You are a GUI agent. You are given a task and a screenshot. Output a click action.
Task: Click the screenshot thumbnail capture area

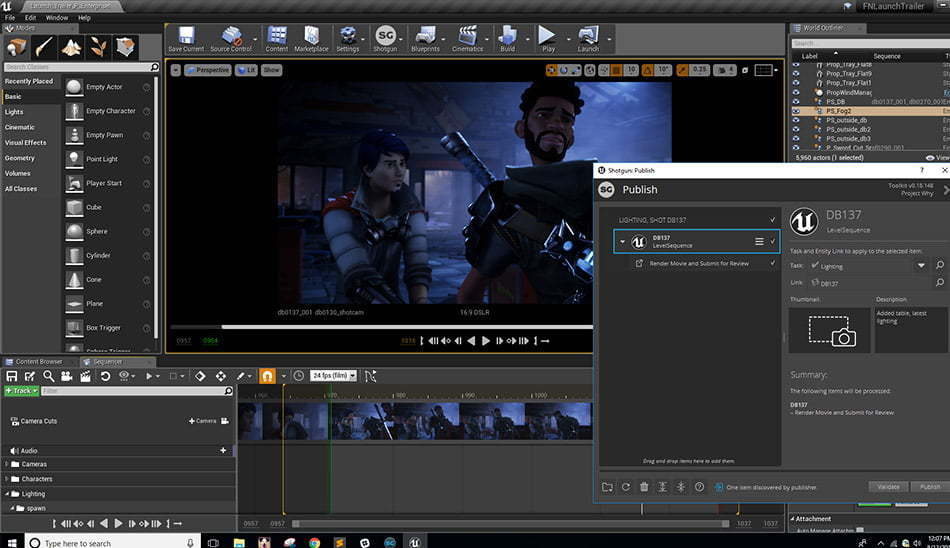pos(829,330)
